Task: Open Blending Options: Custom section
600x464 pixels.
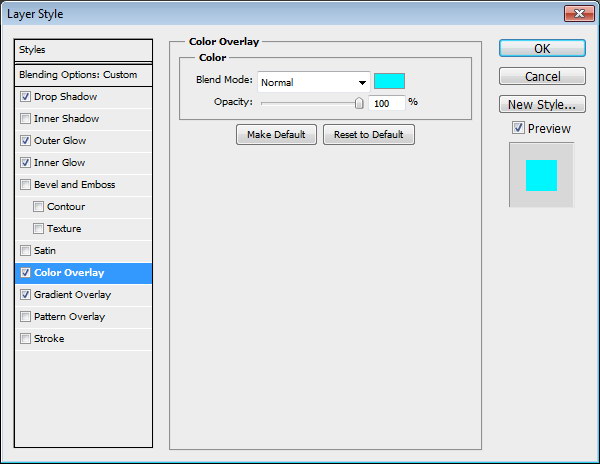Action: (x=83, y=75)
